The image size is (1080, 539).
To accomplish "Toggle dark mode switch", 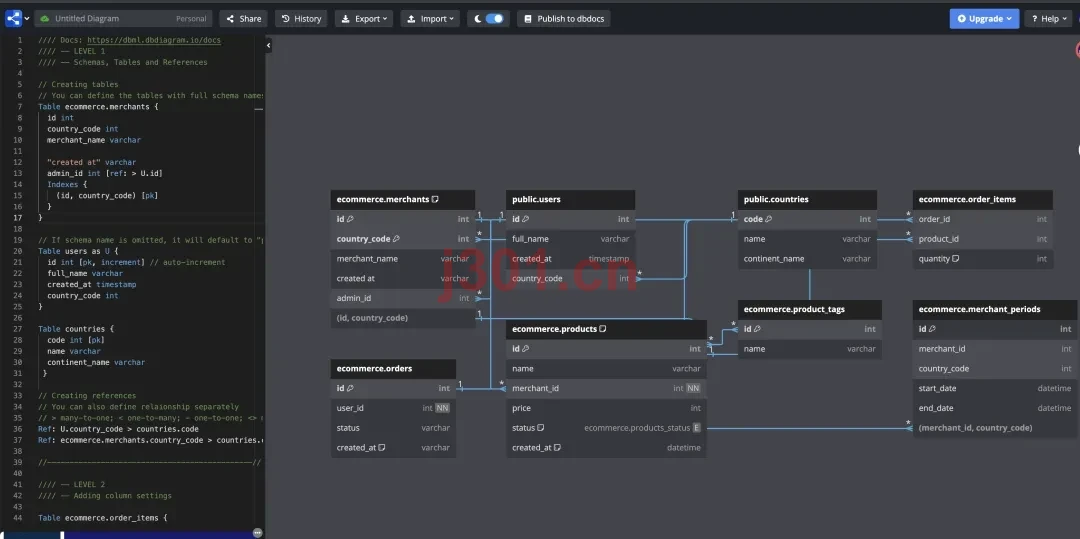I will [494, 19].
